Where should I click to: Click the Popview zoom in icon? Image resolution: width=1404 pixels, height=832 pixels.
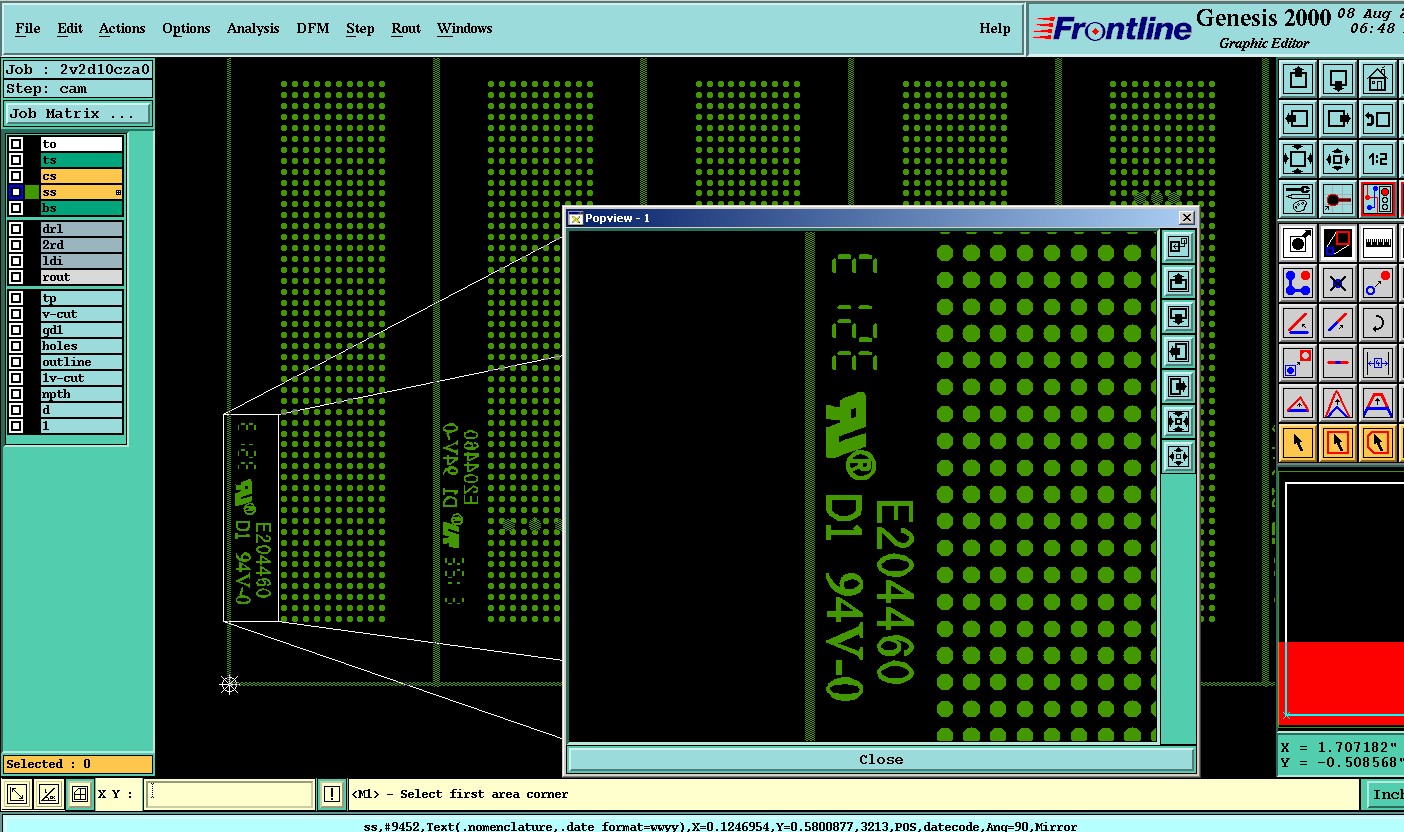point(1178,422)
